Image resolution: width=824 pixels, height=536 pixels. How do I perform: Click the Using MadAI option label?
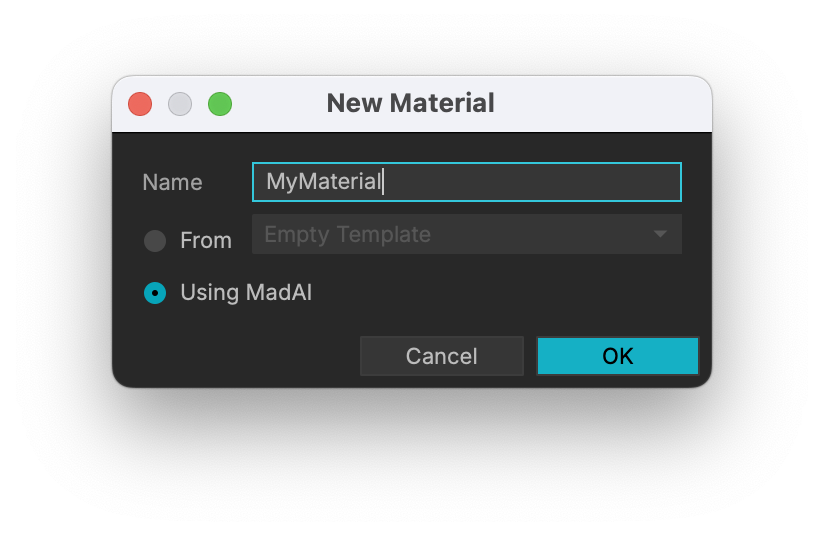pos(246,293)
